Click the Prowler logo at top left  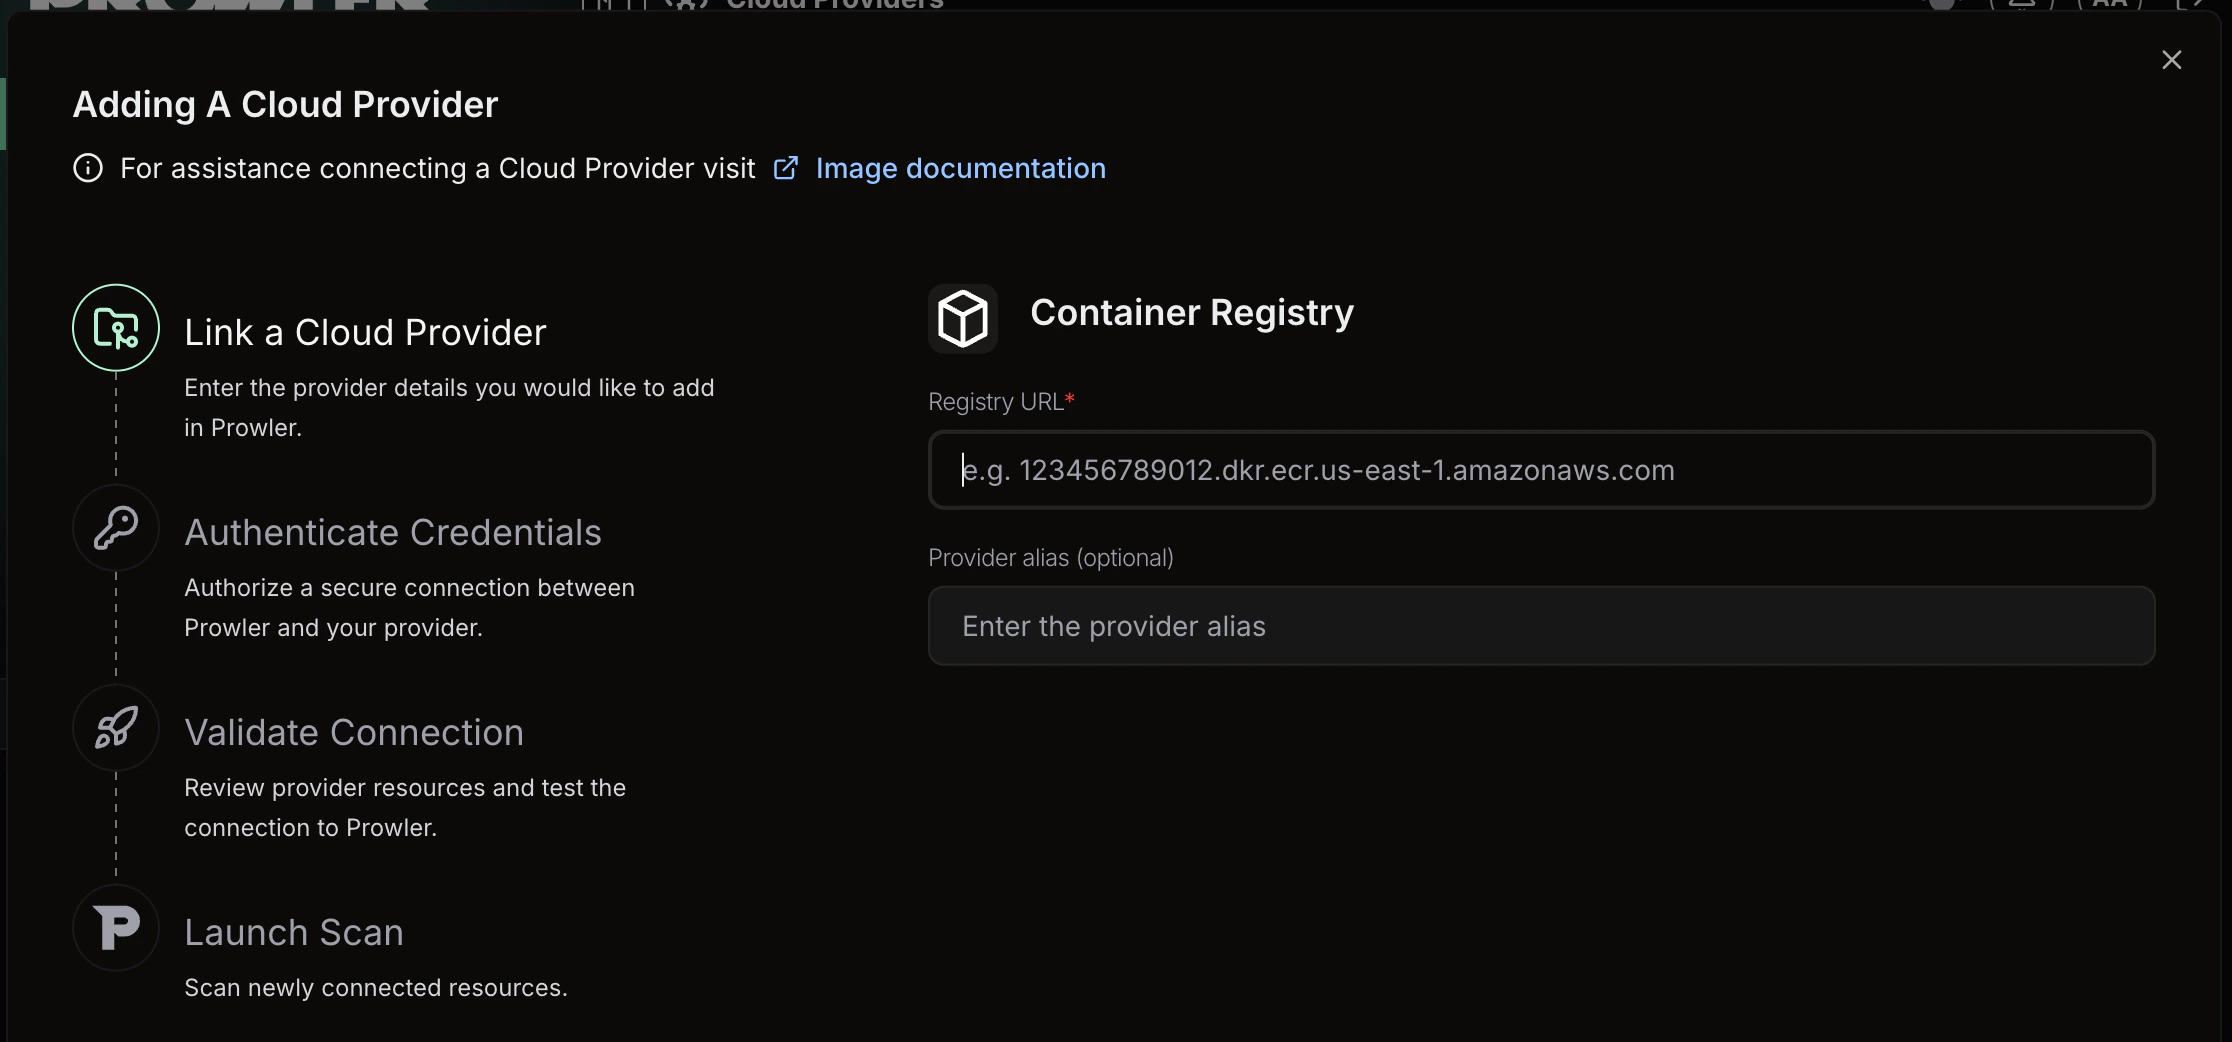[220, 6]
